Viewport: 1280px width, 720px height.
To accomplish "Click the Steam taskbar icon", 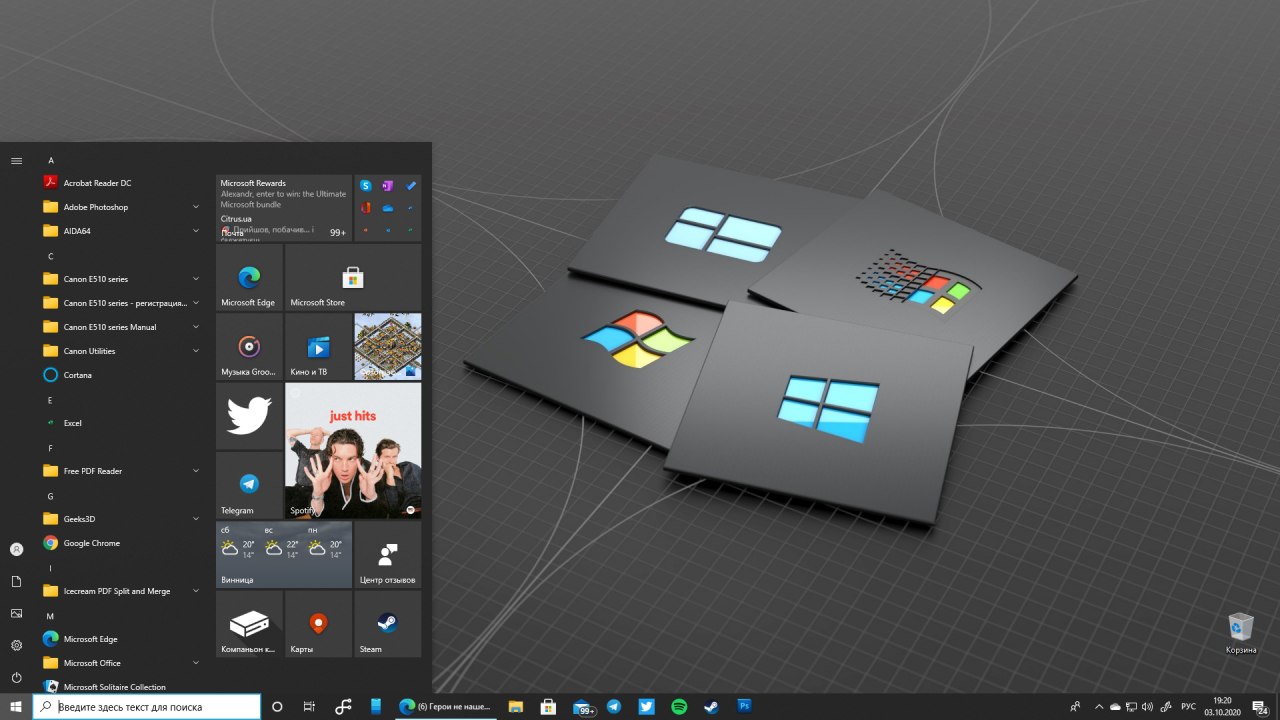I will (x=711, y=706).
